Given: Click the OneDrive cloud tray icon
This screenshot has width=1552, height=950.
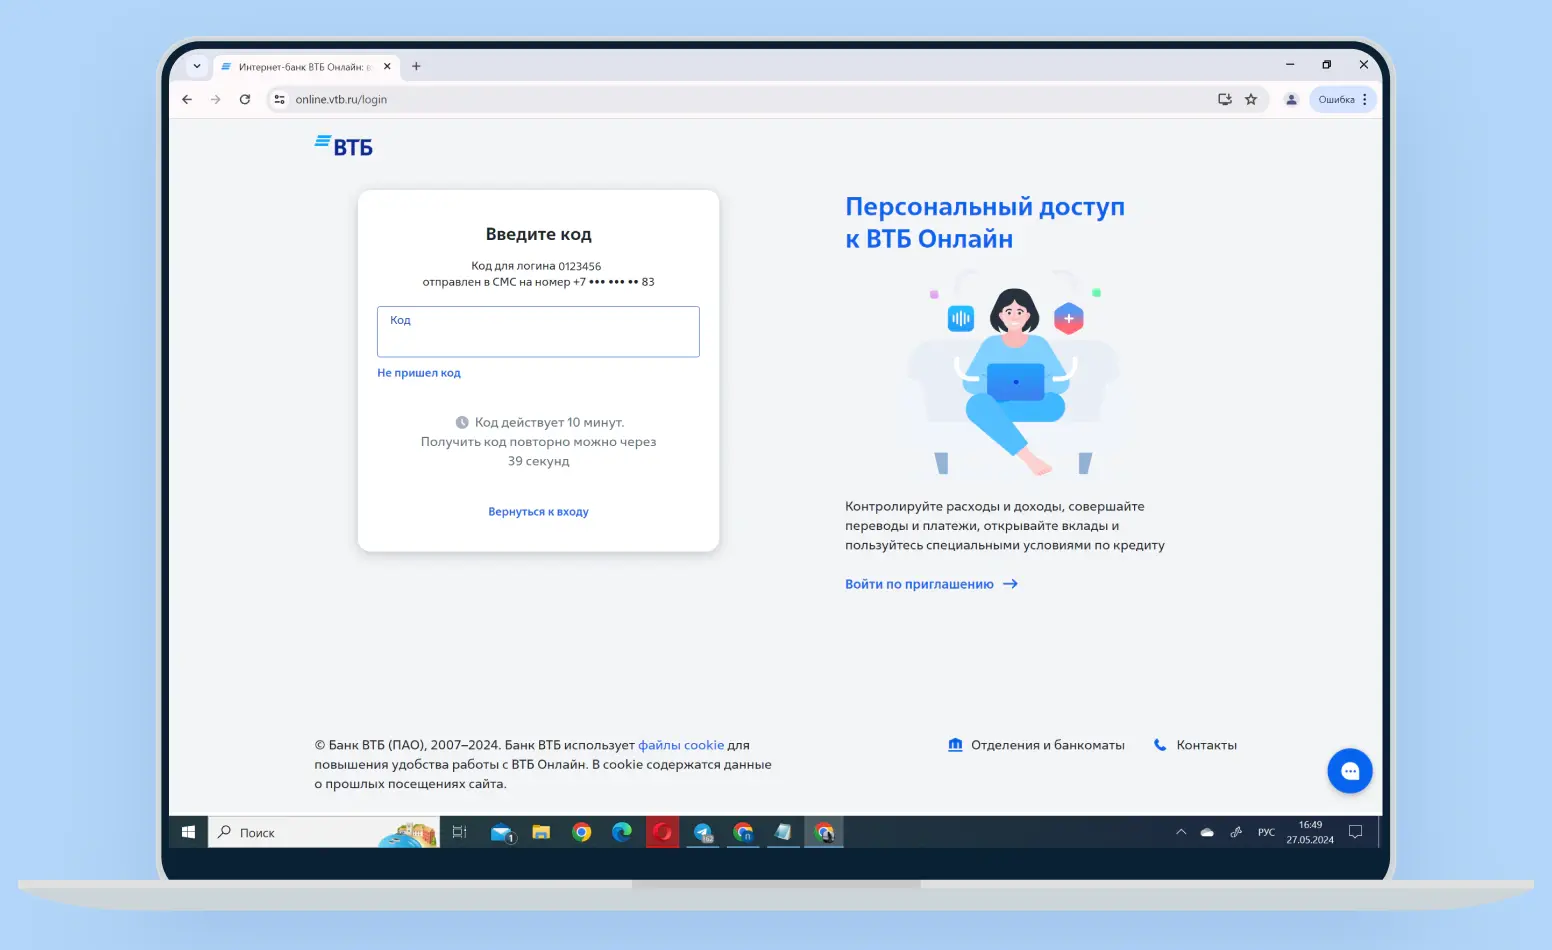Looking at the screenshot, I should pos(1207,832).
